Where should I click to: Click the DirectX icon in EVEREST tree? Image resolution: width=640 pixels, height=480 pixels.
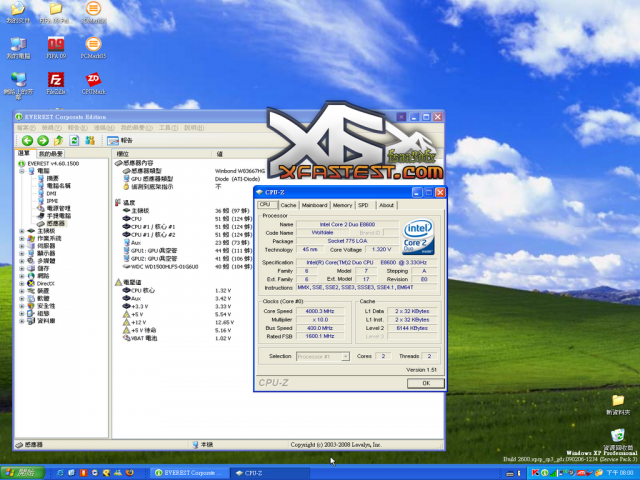(x=31, y=283)
